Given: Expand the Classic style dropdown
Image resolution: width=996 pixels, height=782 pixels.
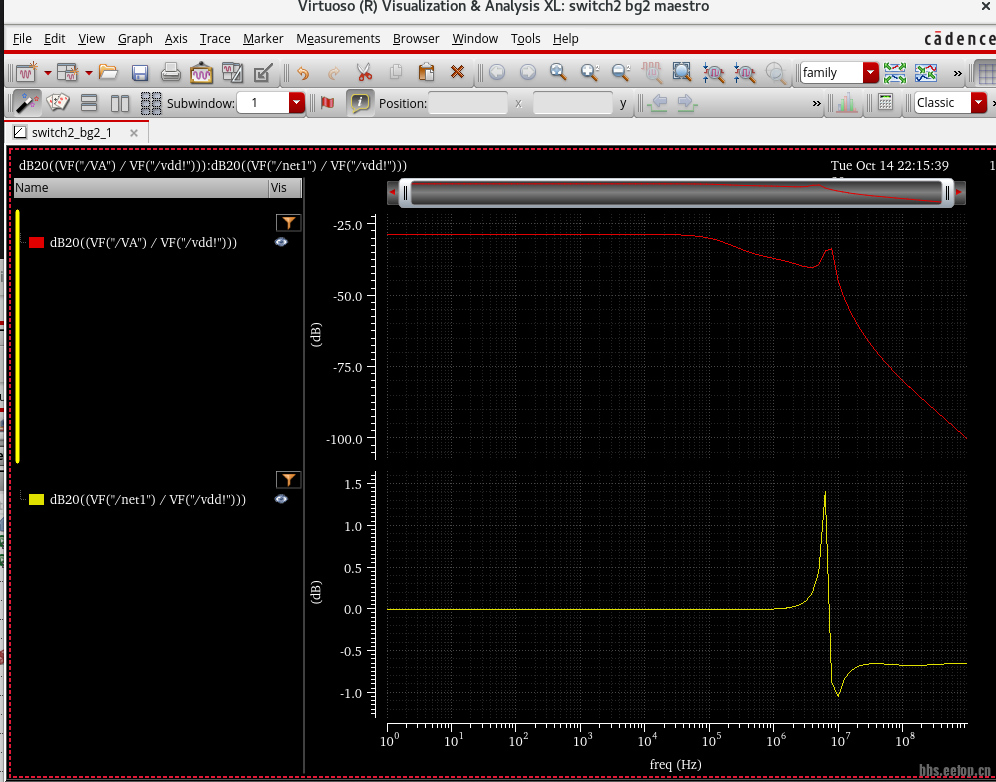Looking at the screenshot, I should tap(979, 103).
